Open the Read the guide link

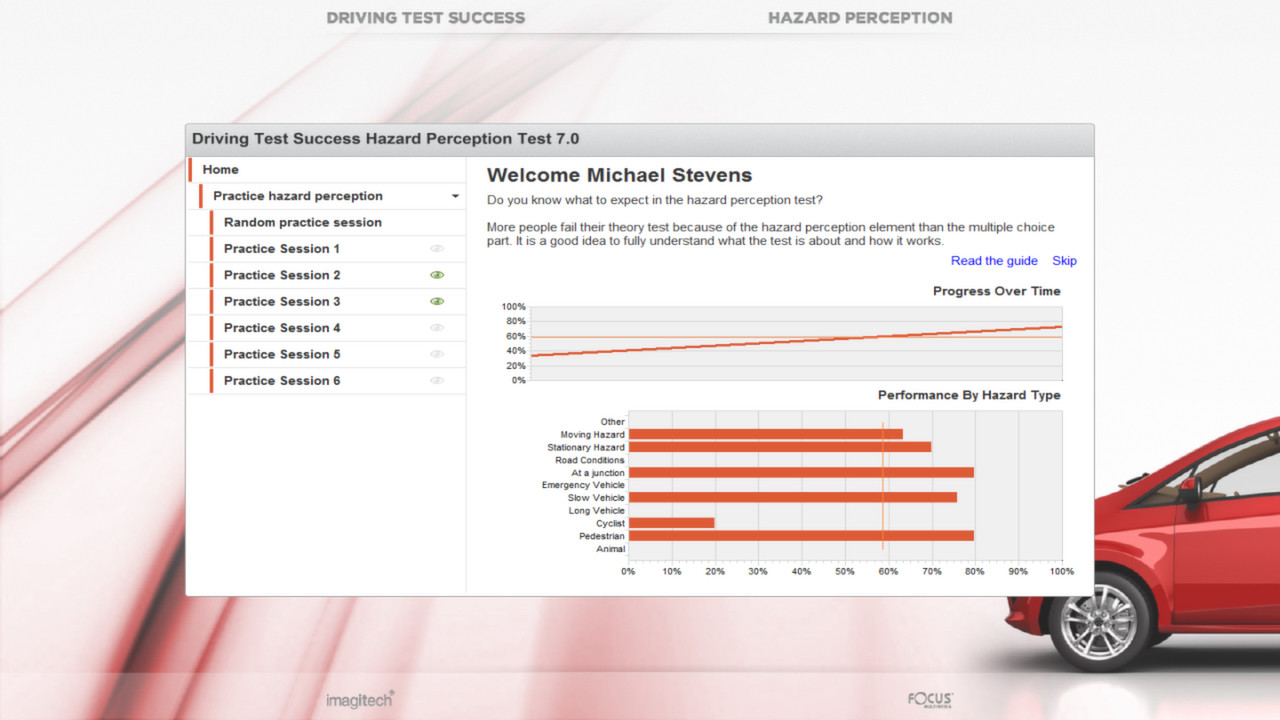coord(993,261)
